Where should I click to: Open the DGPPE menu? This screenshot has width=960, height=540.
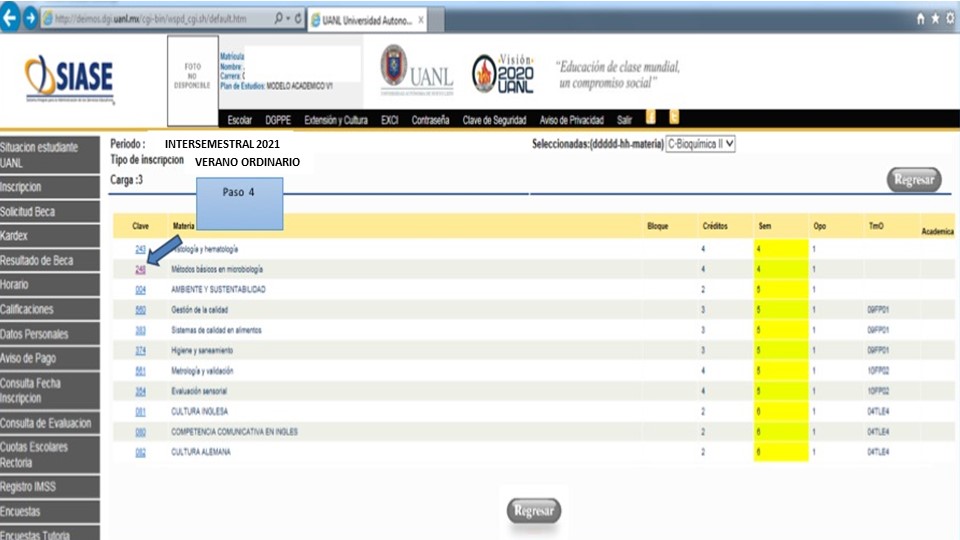278,120
